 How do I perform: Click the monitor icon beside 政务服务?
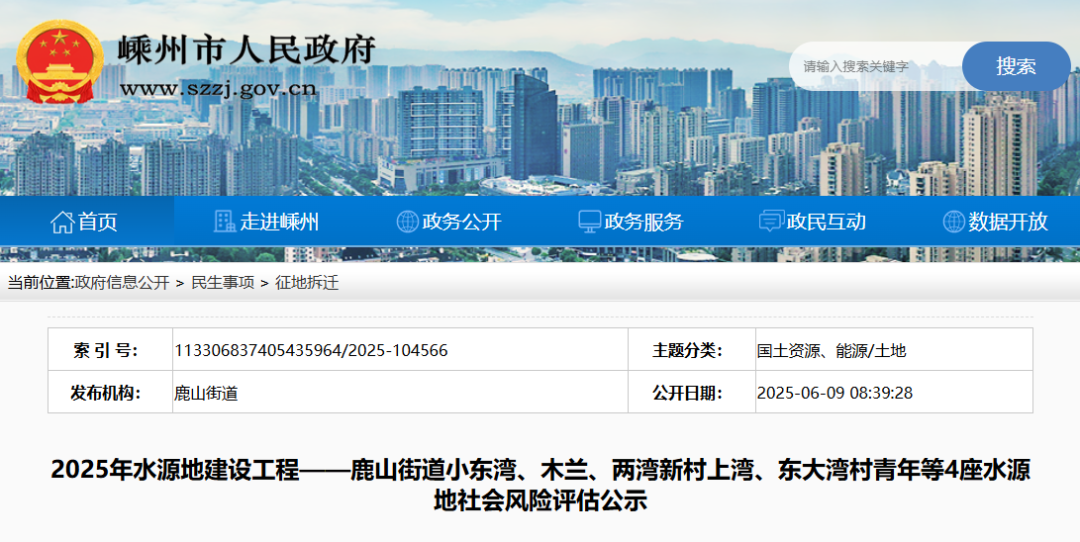pyautogui.click(x=590, y=222)
